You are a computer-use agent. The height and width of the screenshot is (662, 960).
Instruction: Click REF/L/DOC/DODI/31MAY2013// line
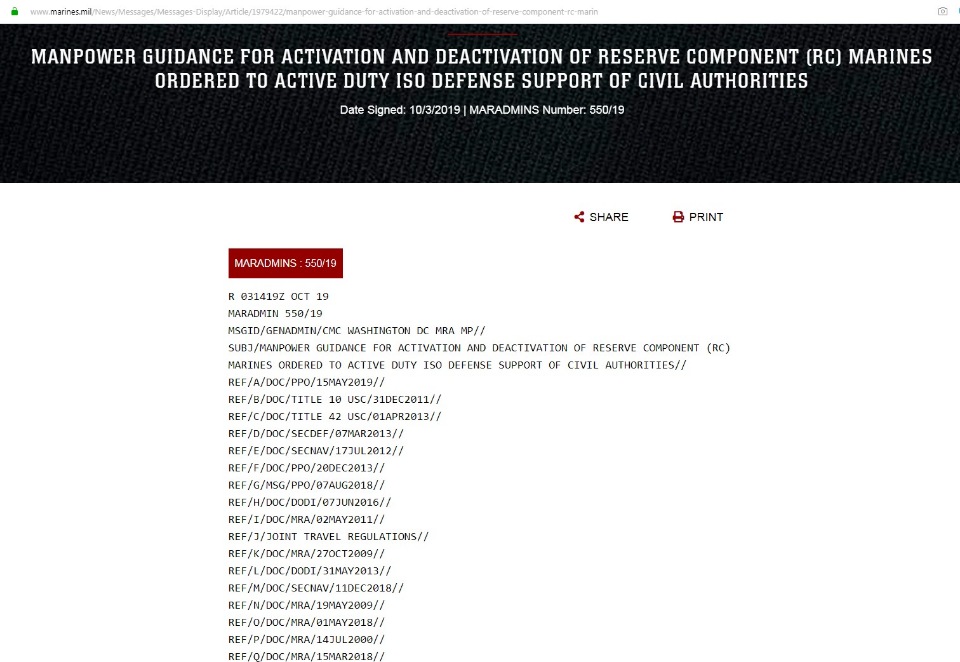(x=310, y=571)
